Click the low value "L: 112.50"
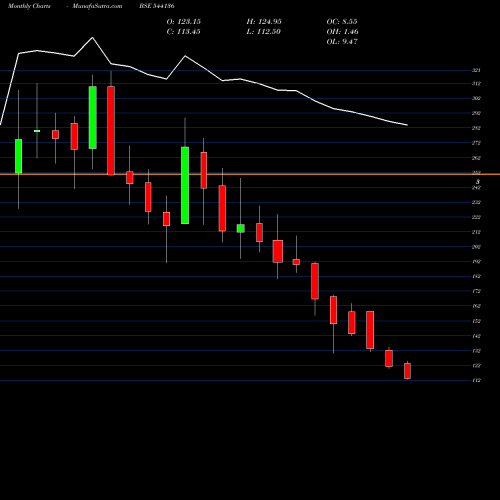 (x=263, y=32)
